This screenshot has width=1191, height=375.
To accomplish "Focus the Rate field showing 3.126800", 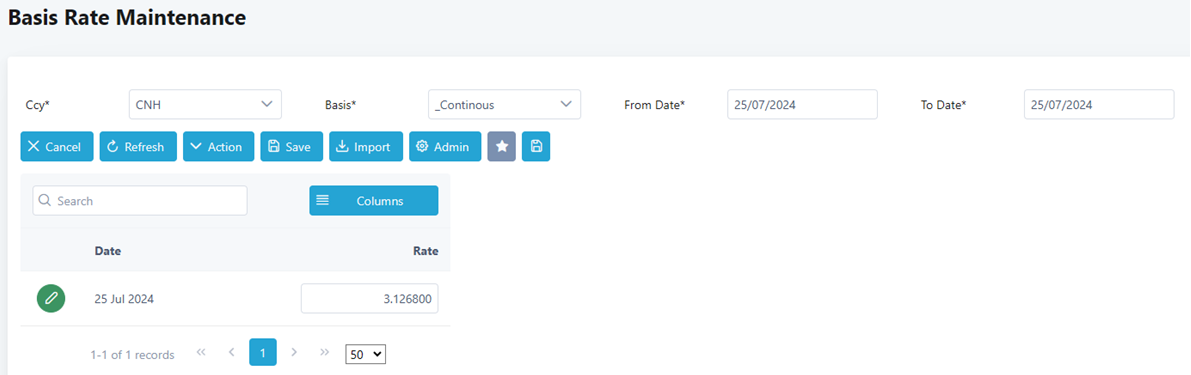I will pos(370,299).
